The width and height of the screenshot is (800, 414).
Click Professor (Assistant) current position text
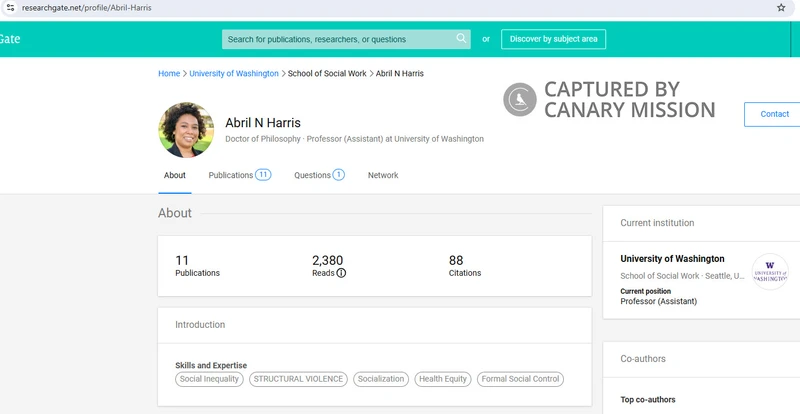659,301
